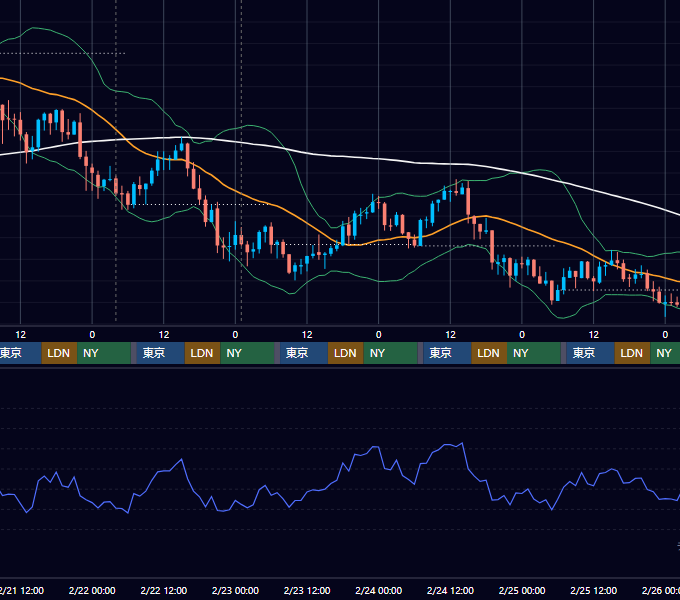The width and height of the screenshot is (680, 600).
Task: Select NY session block above 2/24 00:00
Action: (x=390, y=353)
